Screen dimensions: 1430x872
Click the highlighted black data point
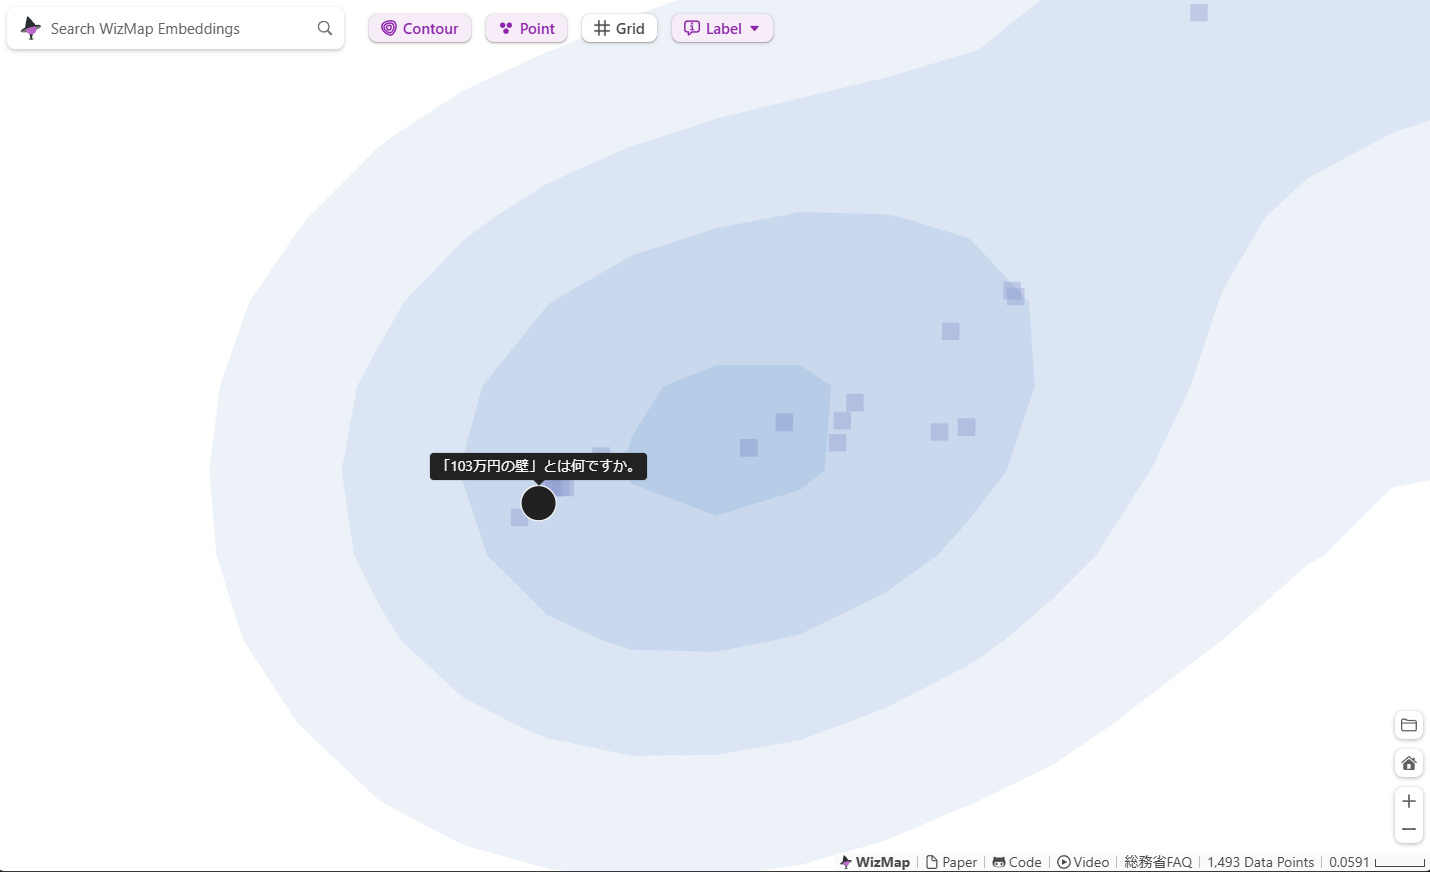pos(539,503)
